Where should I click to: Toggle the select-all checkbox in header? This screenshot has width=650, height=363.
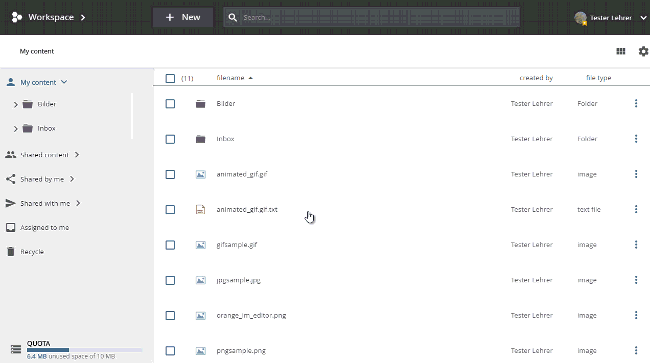coord(170,78)
